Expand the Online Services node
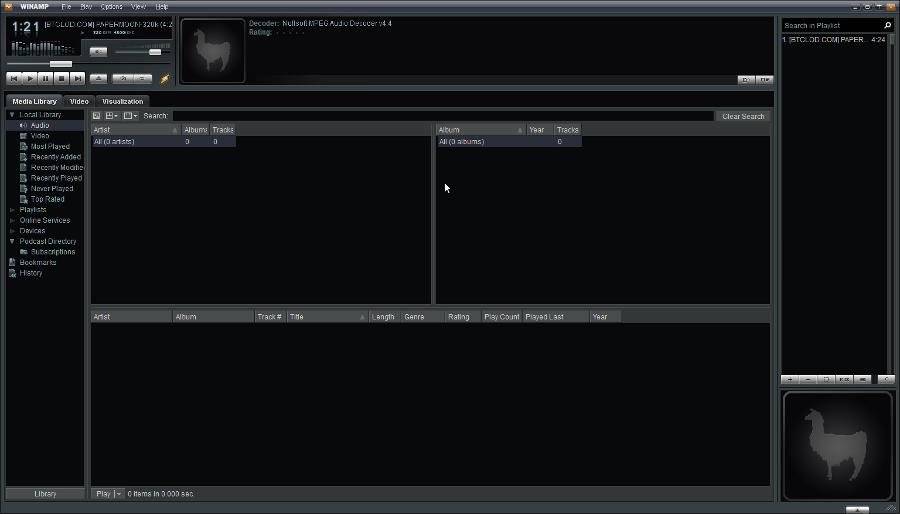Image resolution: width=900 pixels, height=514 pixels. click(x=12, y=220)
